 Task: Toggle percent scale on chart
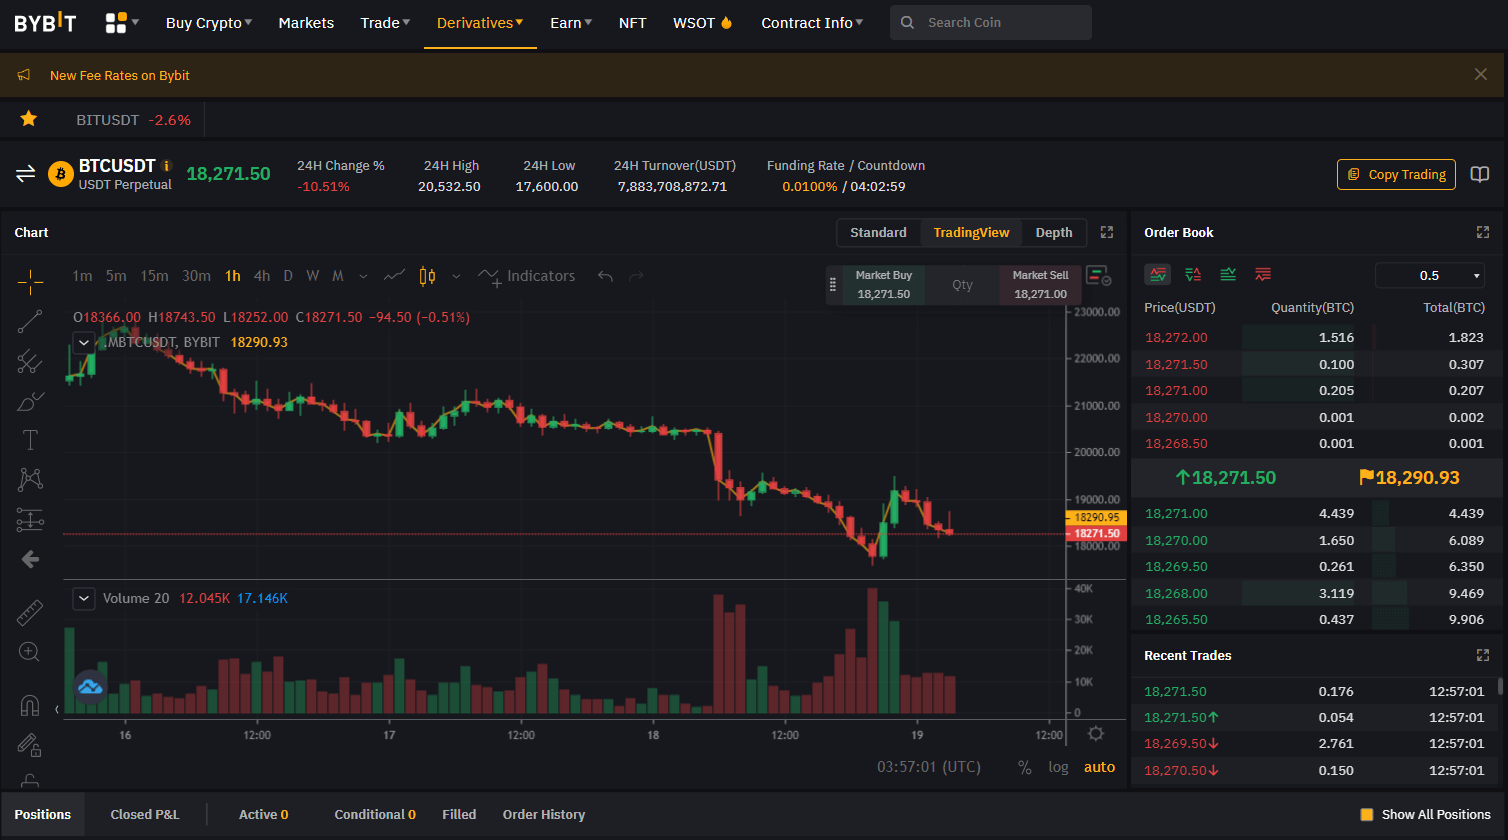click(1025, 767)
